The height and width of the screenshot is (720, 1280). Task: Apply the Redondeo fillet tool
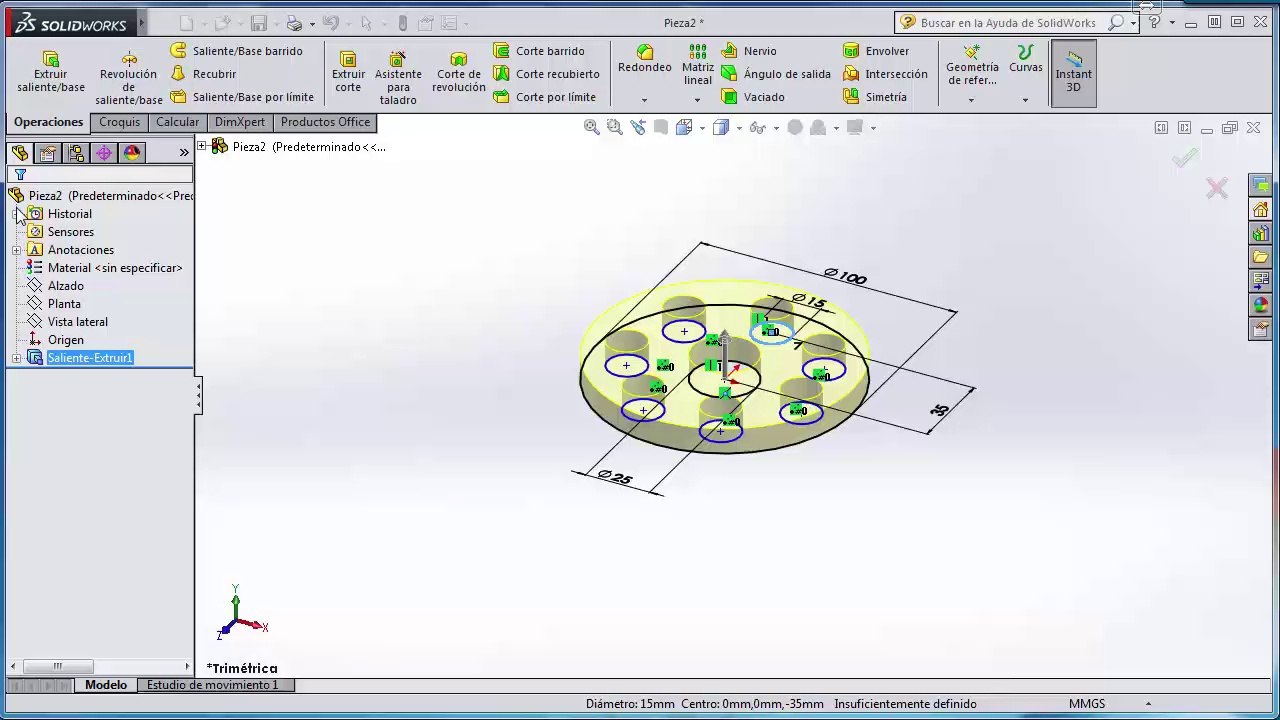pyautogui.click(x=644, y=60)
